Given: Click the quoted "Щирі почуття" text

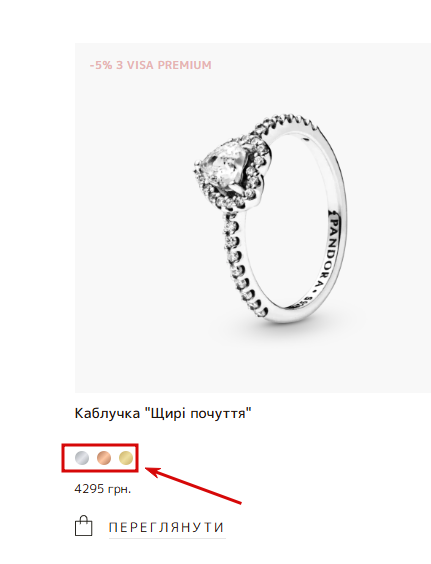Looking at the screenshot, I should pyautogui.click(x=198, y=413).
